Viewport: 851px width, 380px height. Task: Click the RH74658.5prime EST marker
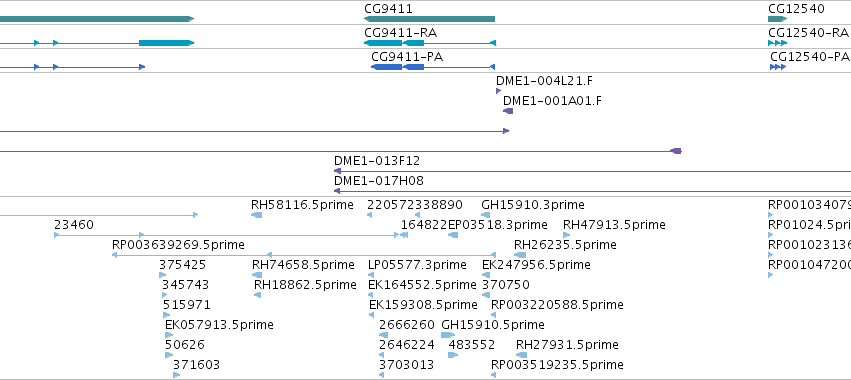tap(257, 275)
